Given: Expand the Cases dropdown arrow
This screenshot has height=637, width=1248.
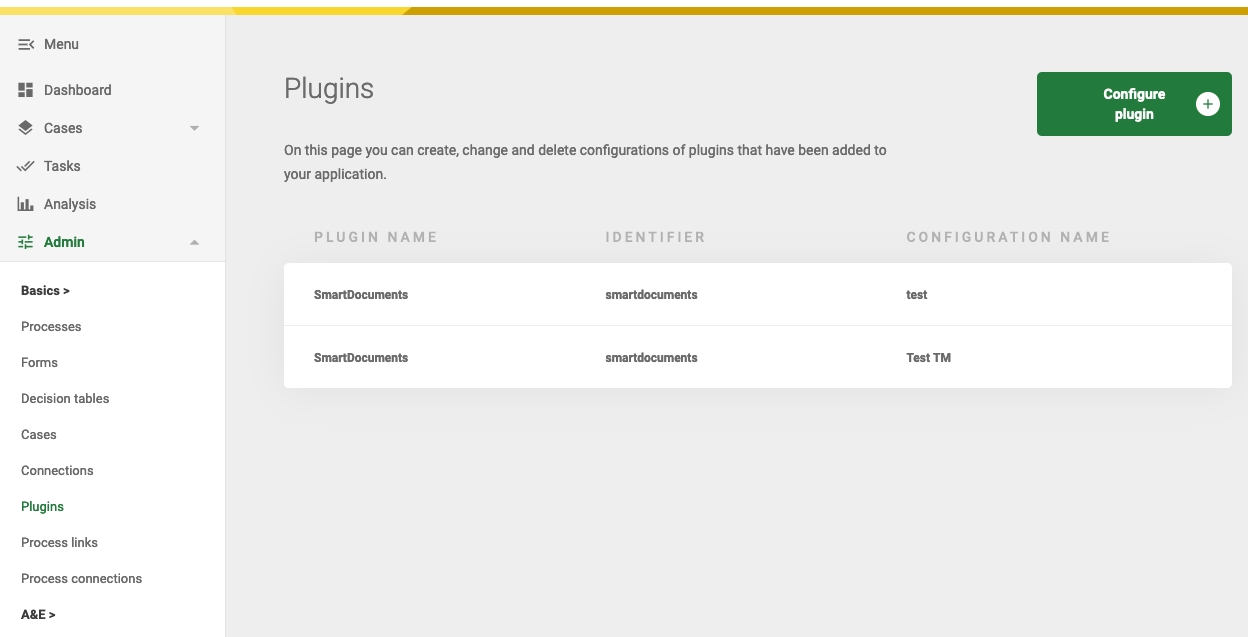Looking at the screenshot, I should tap(194, 128).
